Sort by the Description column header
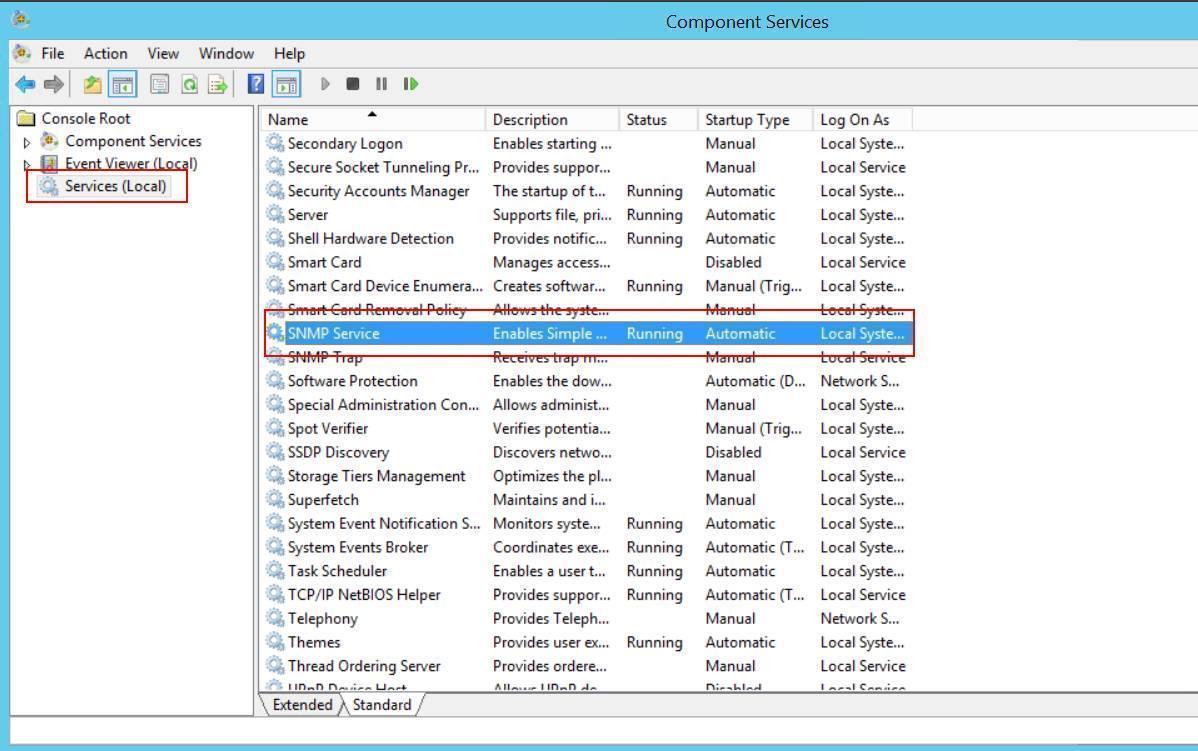 (x=552, y=119)
